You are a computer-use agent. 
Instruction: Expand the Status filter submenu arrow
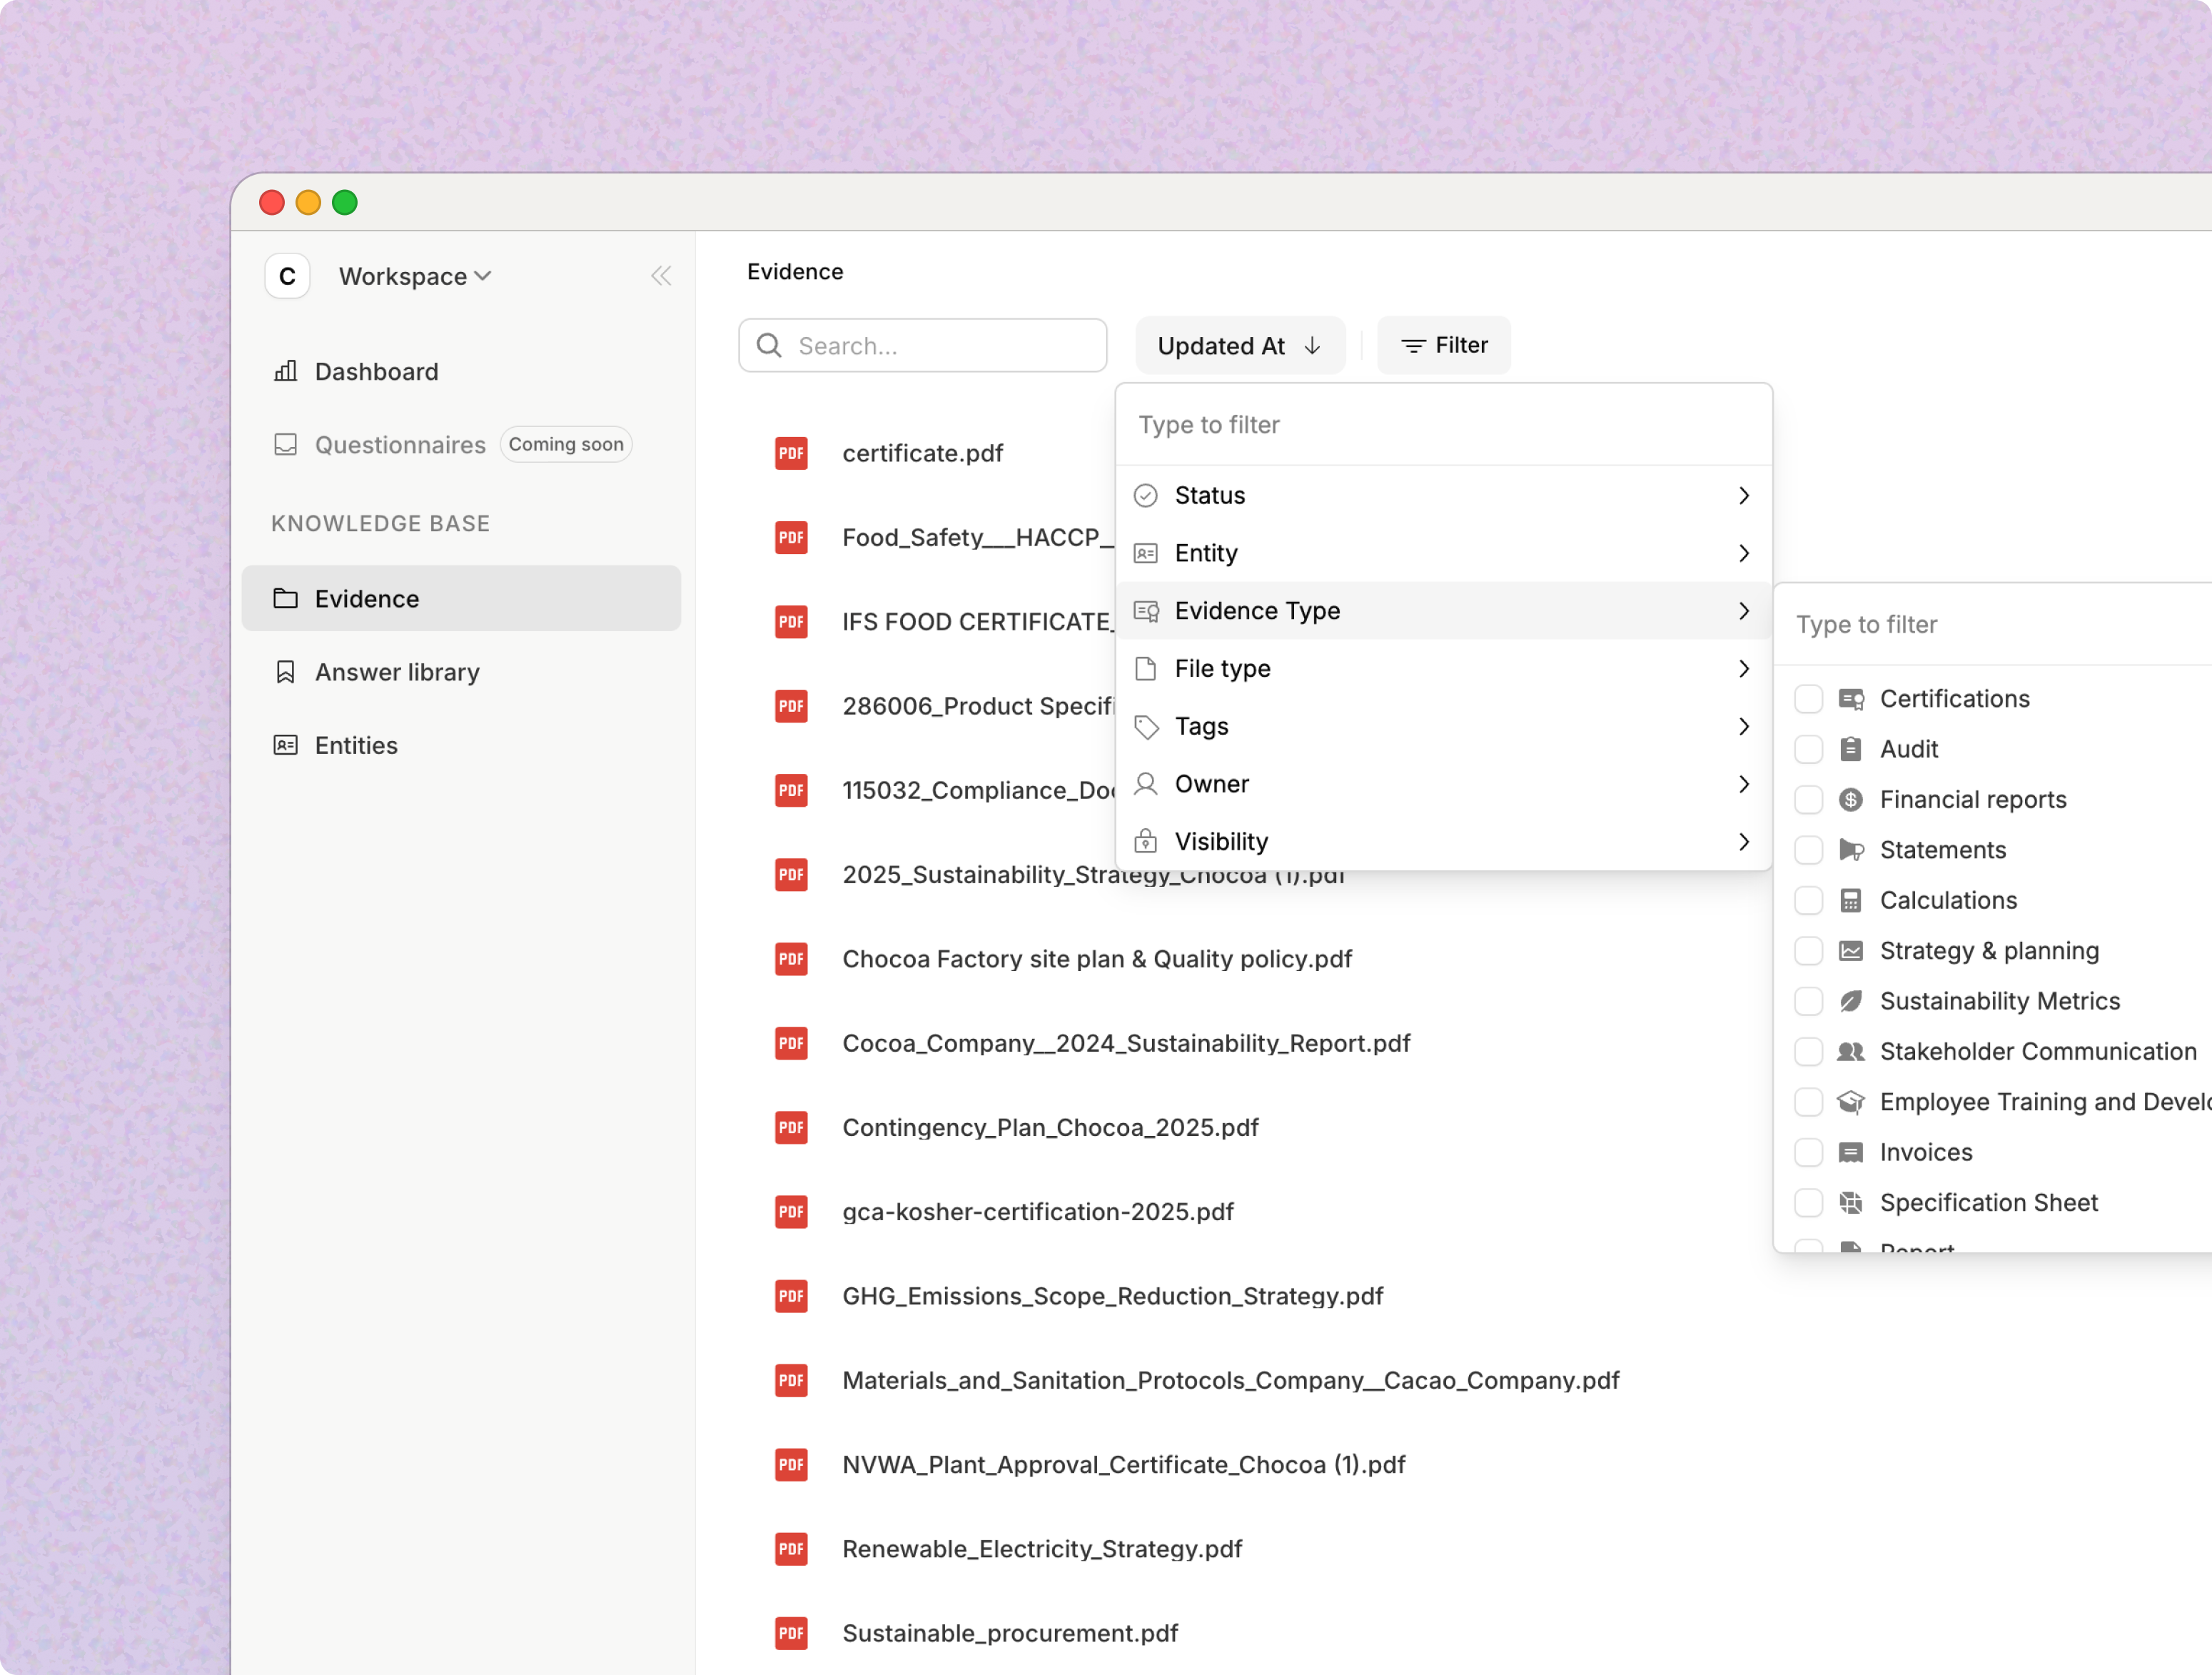click(1743, 496)
